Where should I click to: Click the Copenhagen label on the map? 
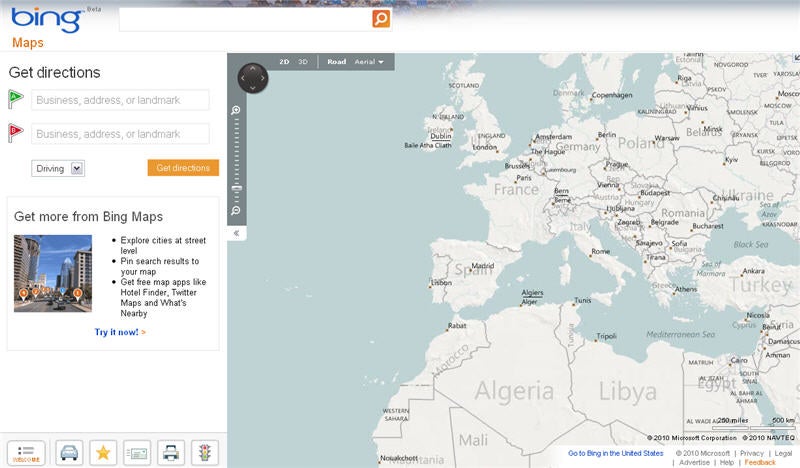click(x=612, y=95)
